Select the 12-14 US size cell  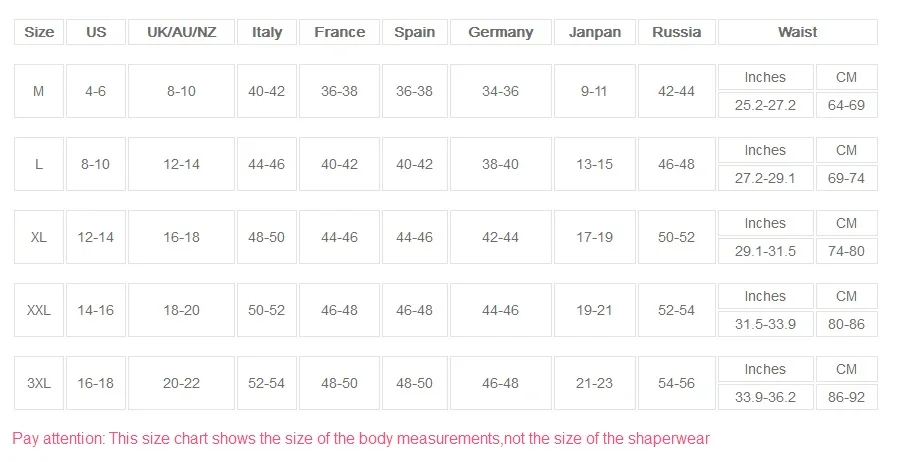tap(96, 237)
